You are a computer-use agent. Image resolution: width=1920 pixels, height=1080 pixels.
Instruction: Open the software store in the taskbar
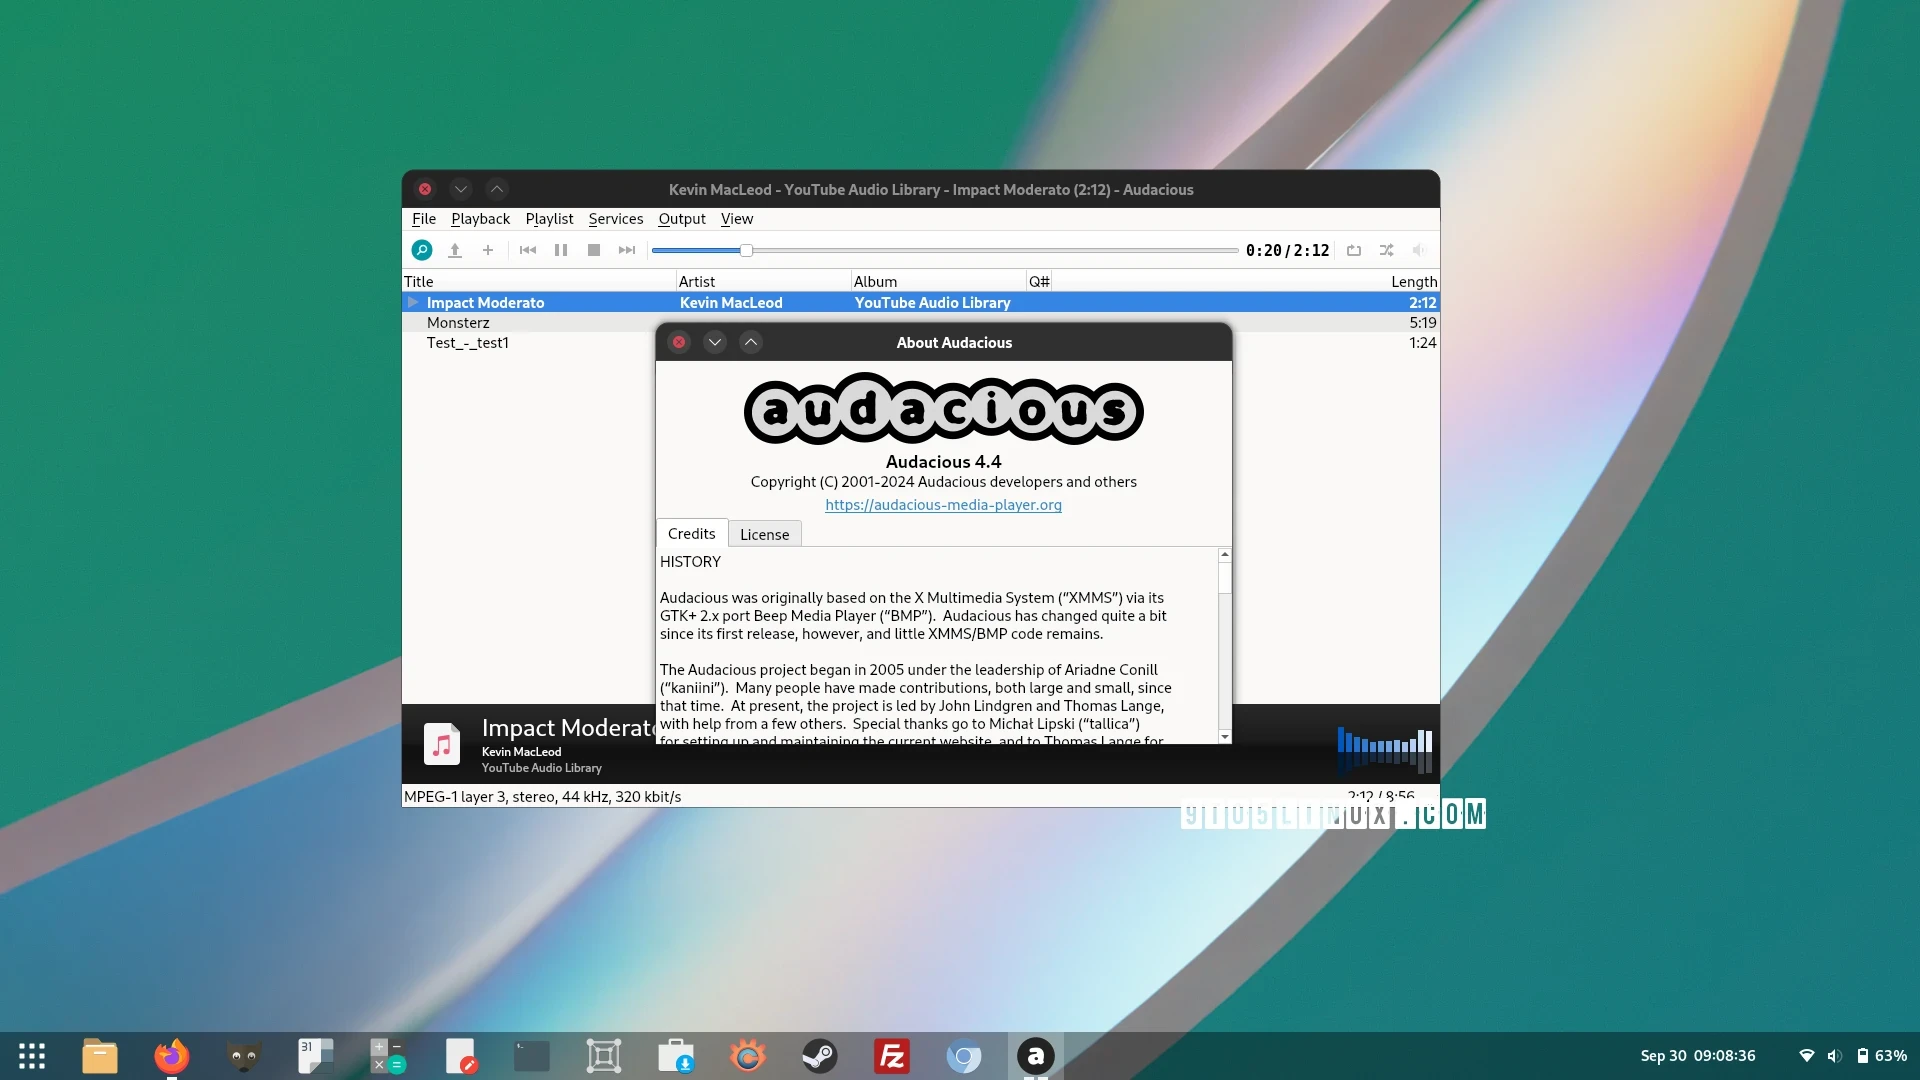(x=676, y=1056)
